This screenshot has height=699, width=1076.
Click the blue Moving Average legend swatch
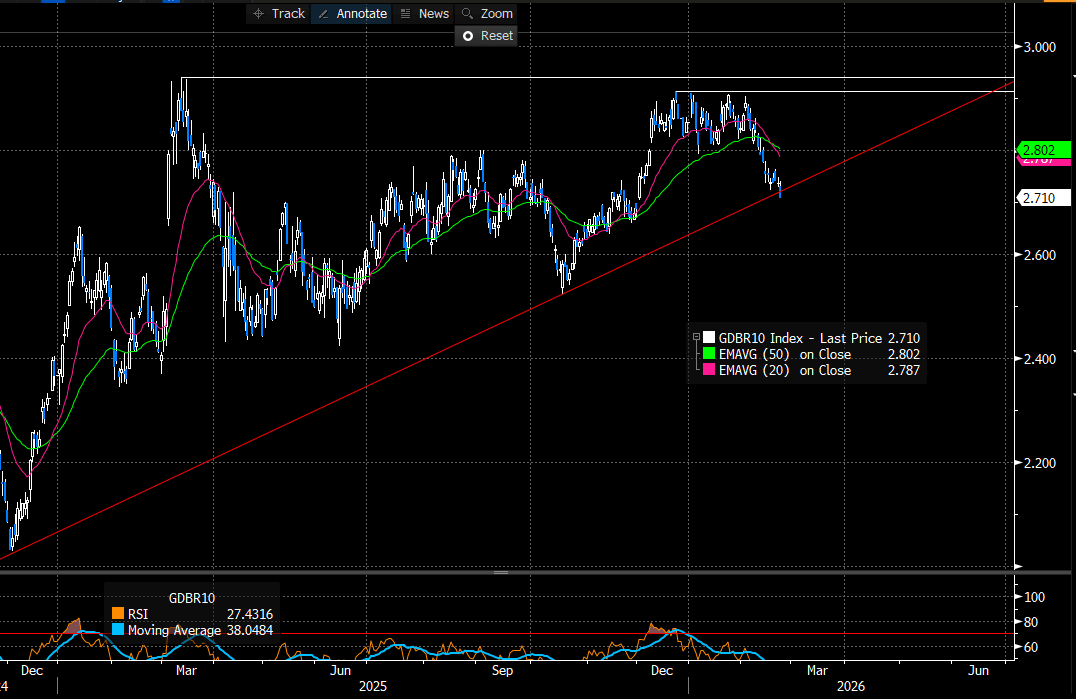pos(118,630)
